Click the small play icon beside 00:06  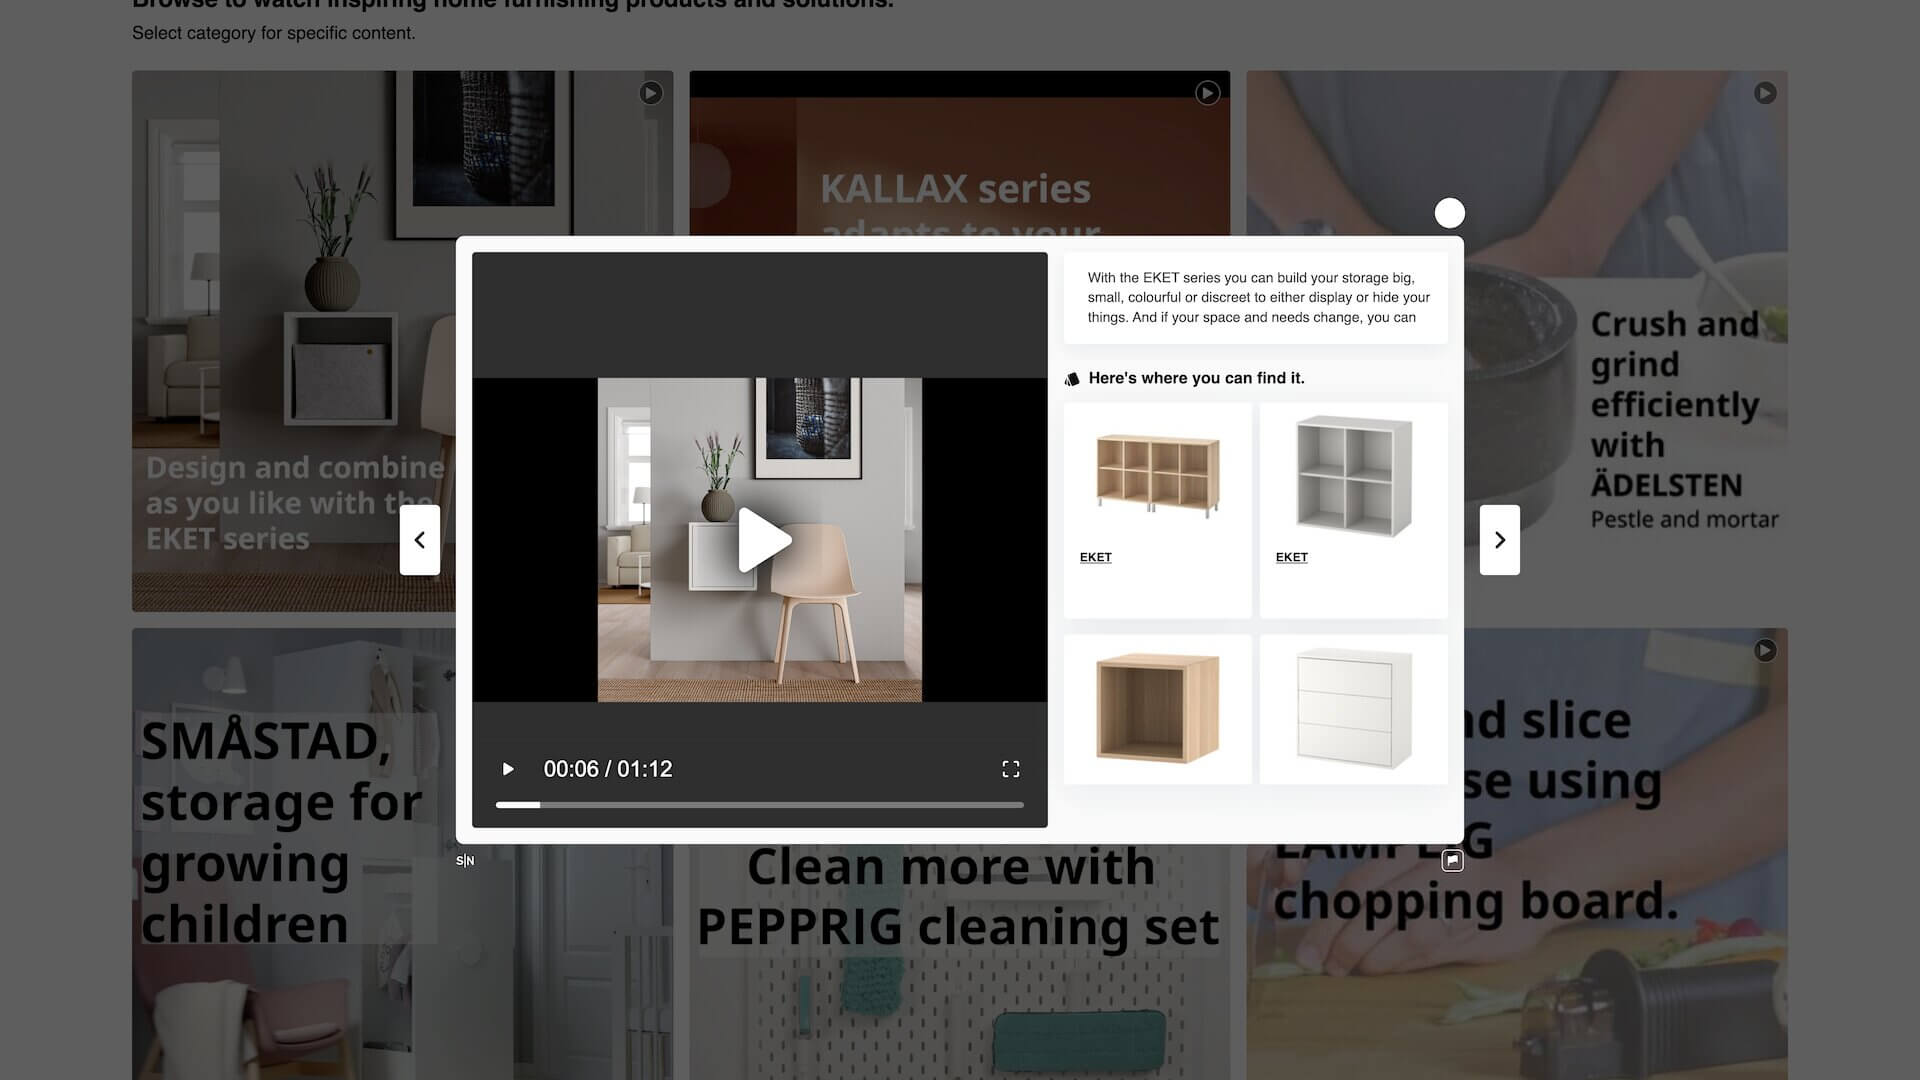(x=508, y=769)
